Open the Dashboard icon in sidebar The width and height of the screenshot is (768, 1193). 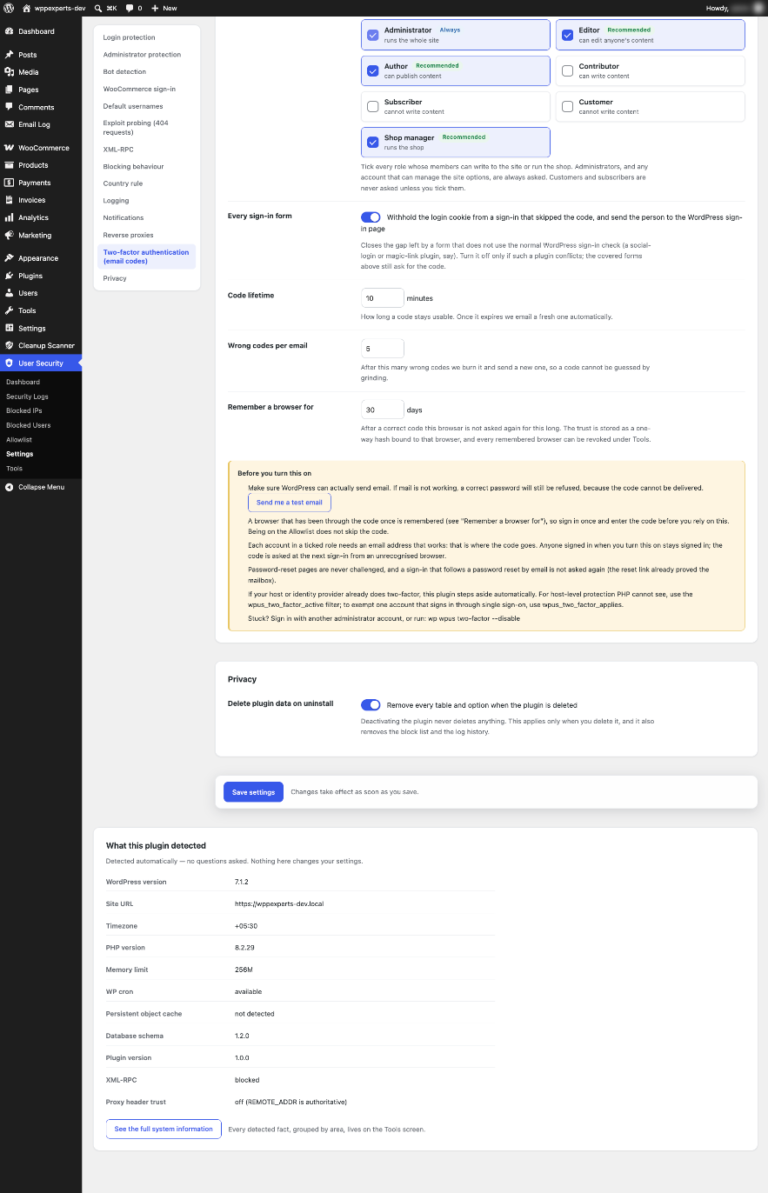(x=9, y=31)
